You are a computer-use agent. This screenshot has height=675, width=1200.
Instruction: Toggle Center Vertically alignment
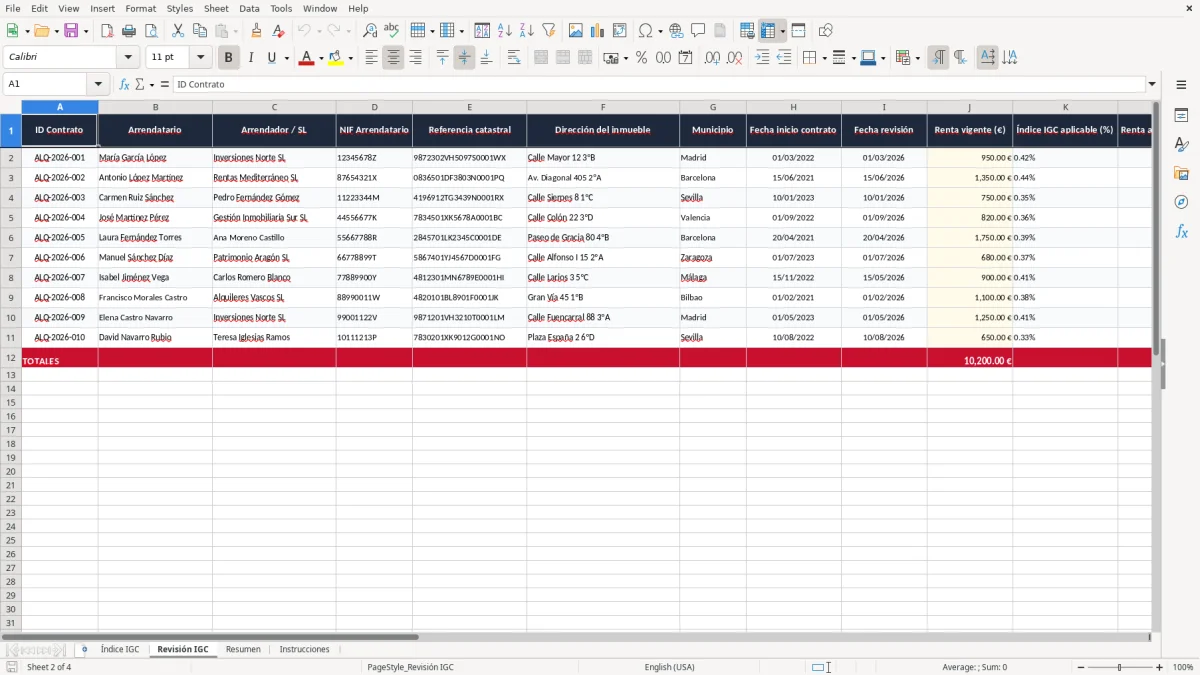pyautogui.click(x=464, y=58)
